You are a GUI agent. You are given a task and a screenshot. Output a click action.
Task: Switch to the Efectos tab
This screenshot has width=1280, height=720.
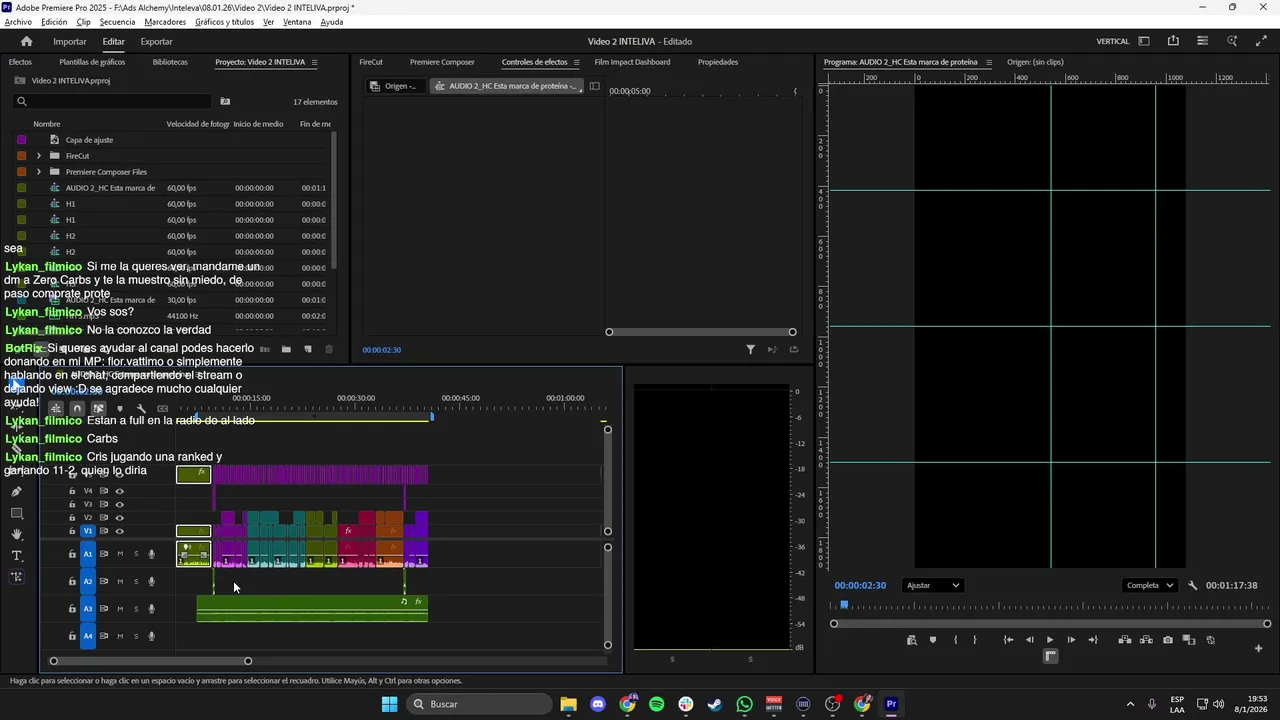coord(20,62)
